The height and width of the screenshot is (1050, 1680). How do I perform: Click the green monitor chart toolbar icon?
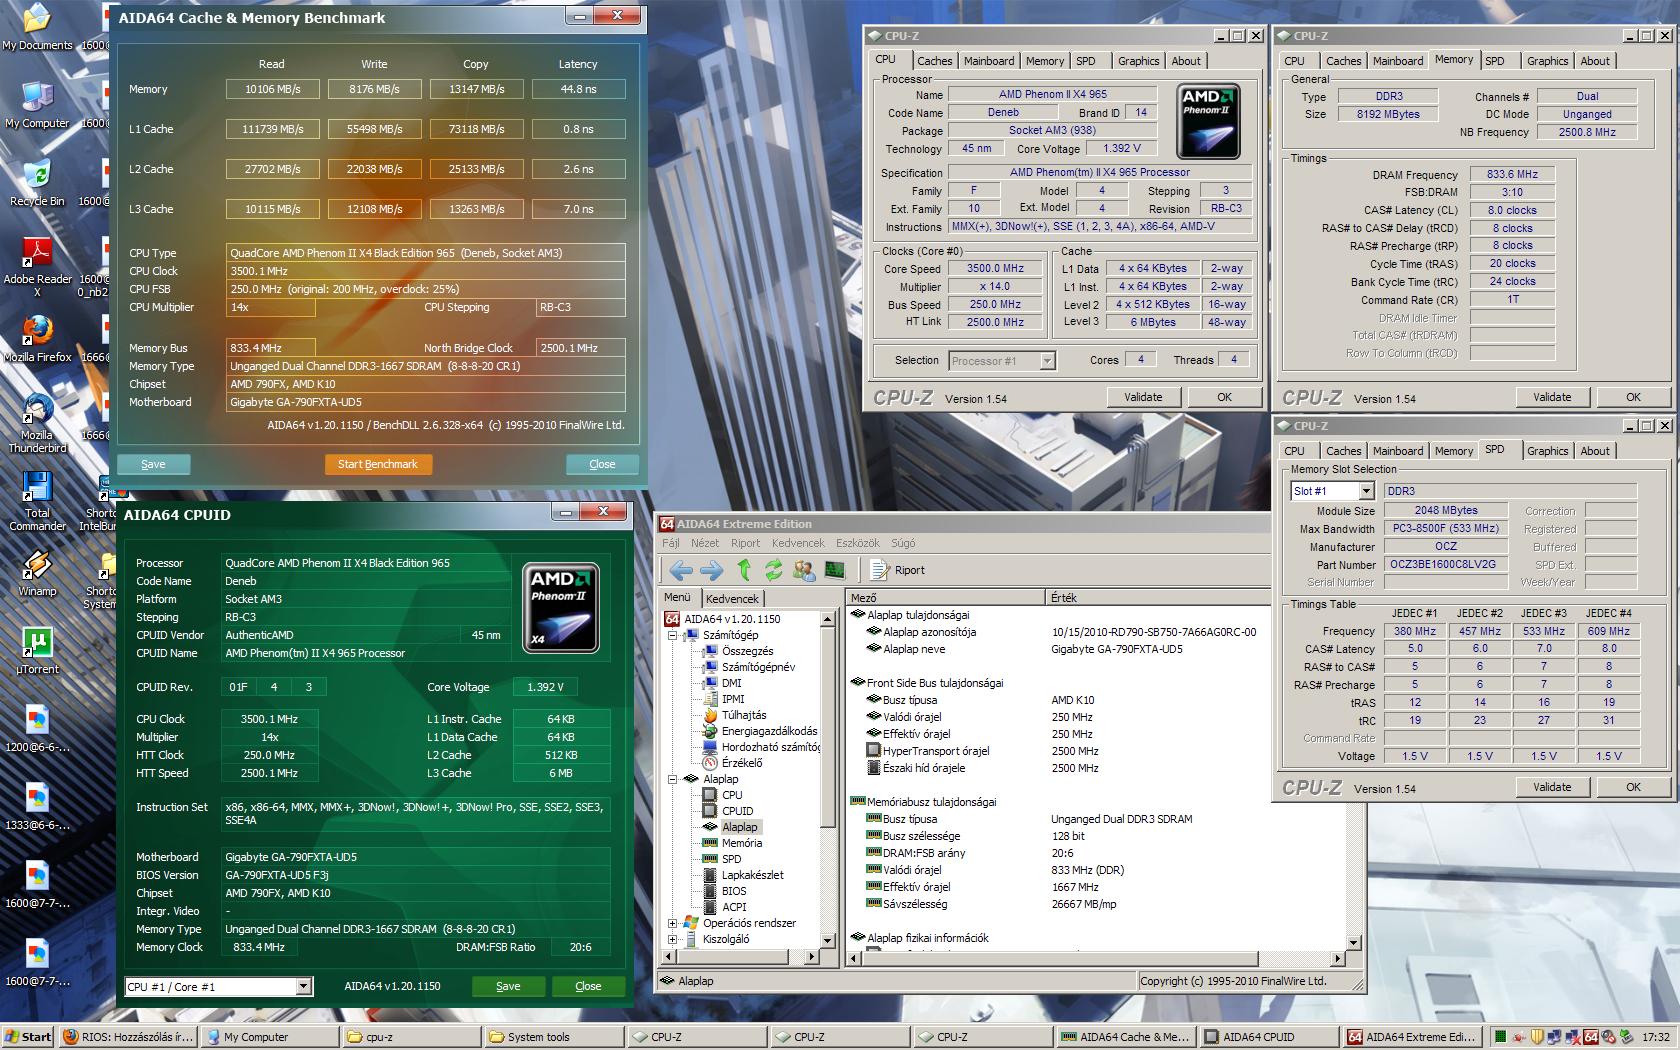point(834,570)
